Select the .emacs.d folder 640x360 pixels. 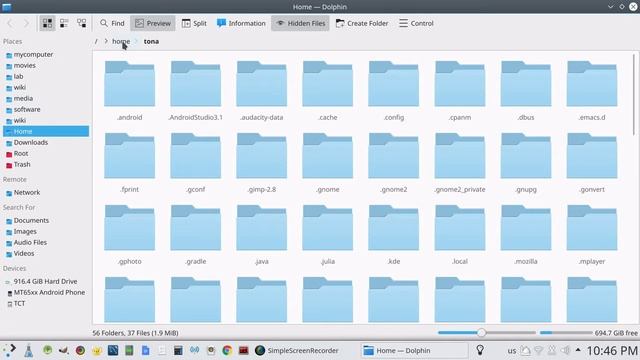coord(592,91)
